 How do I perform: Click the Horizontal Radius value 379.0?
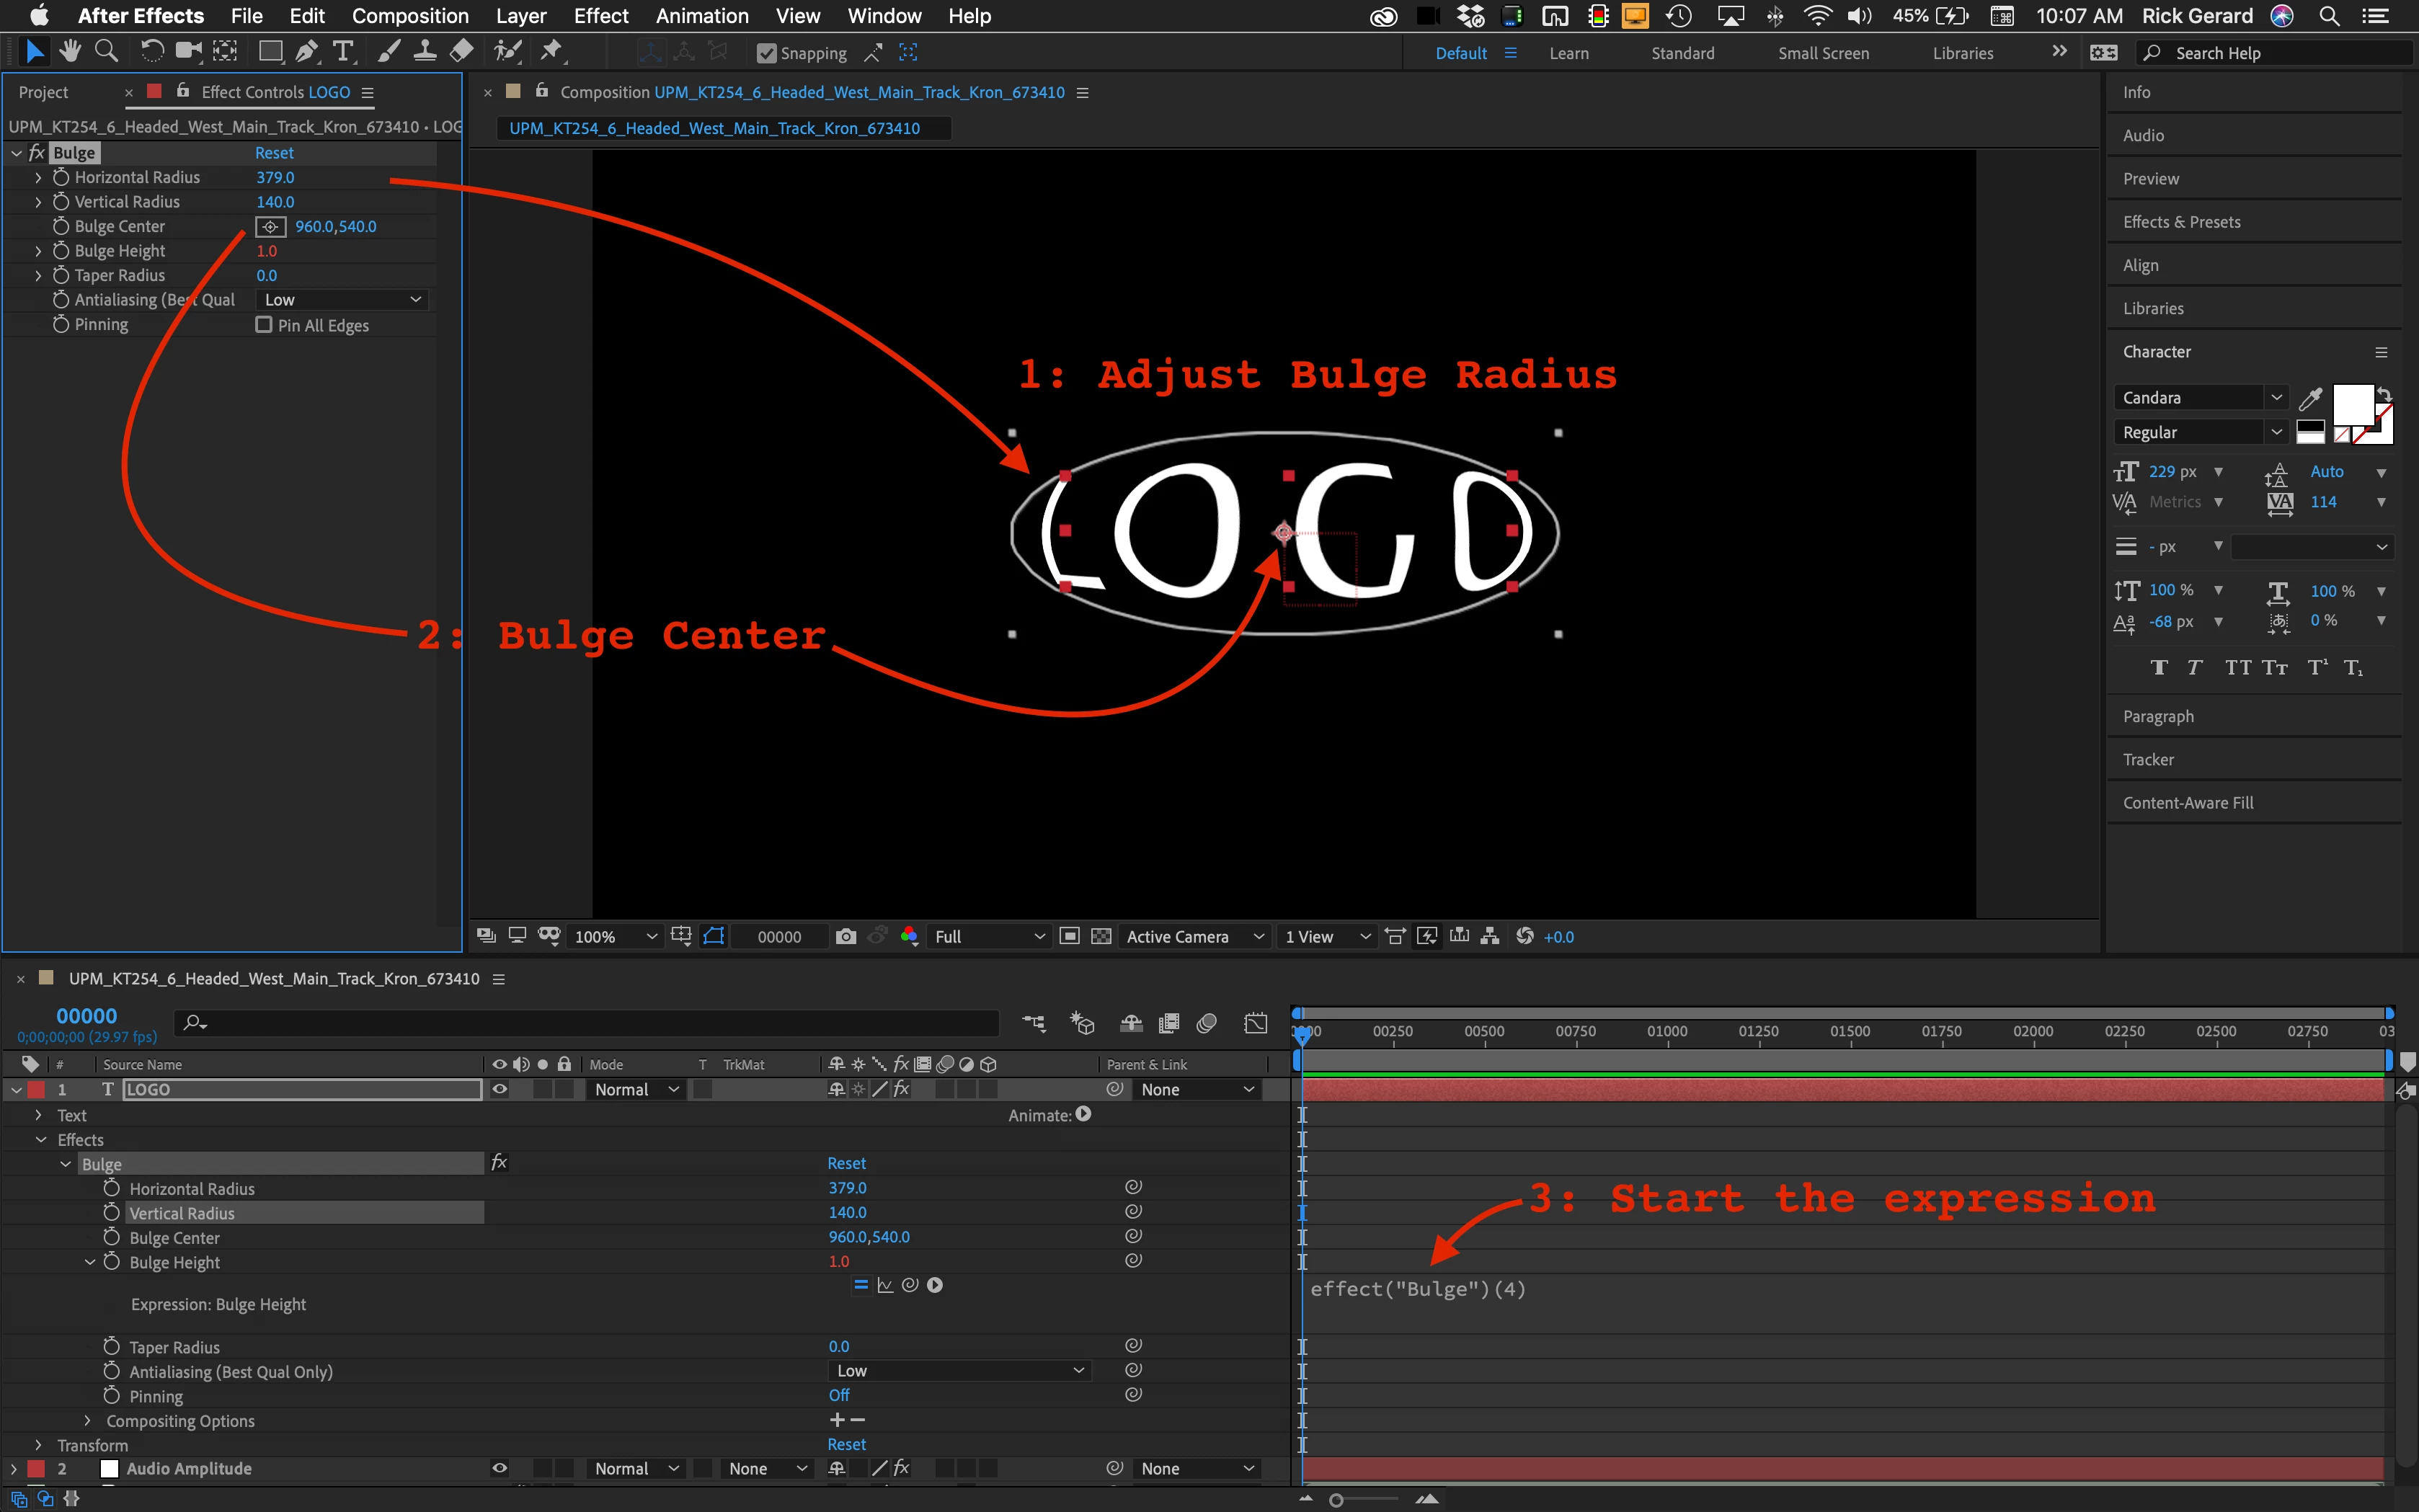(x=275, y=178)
